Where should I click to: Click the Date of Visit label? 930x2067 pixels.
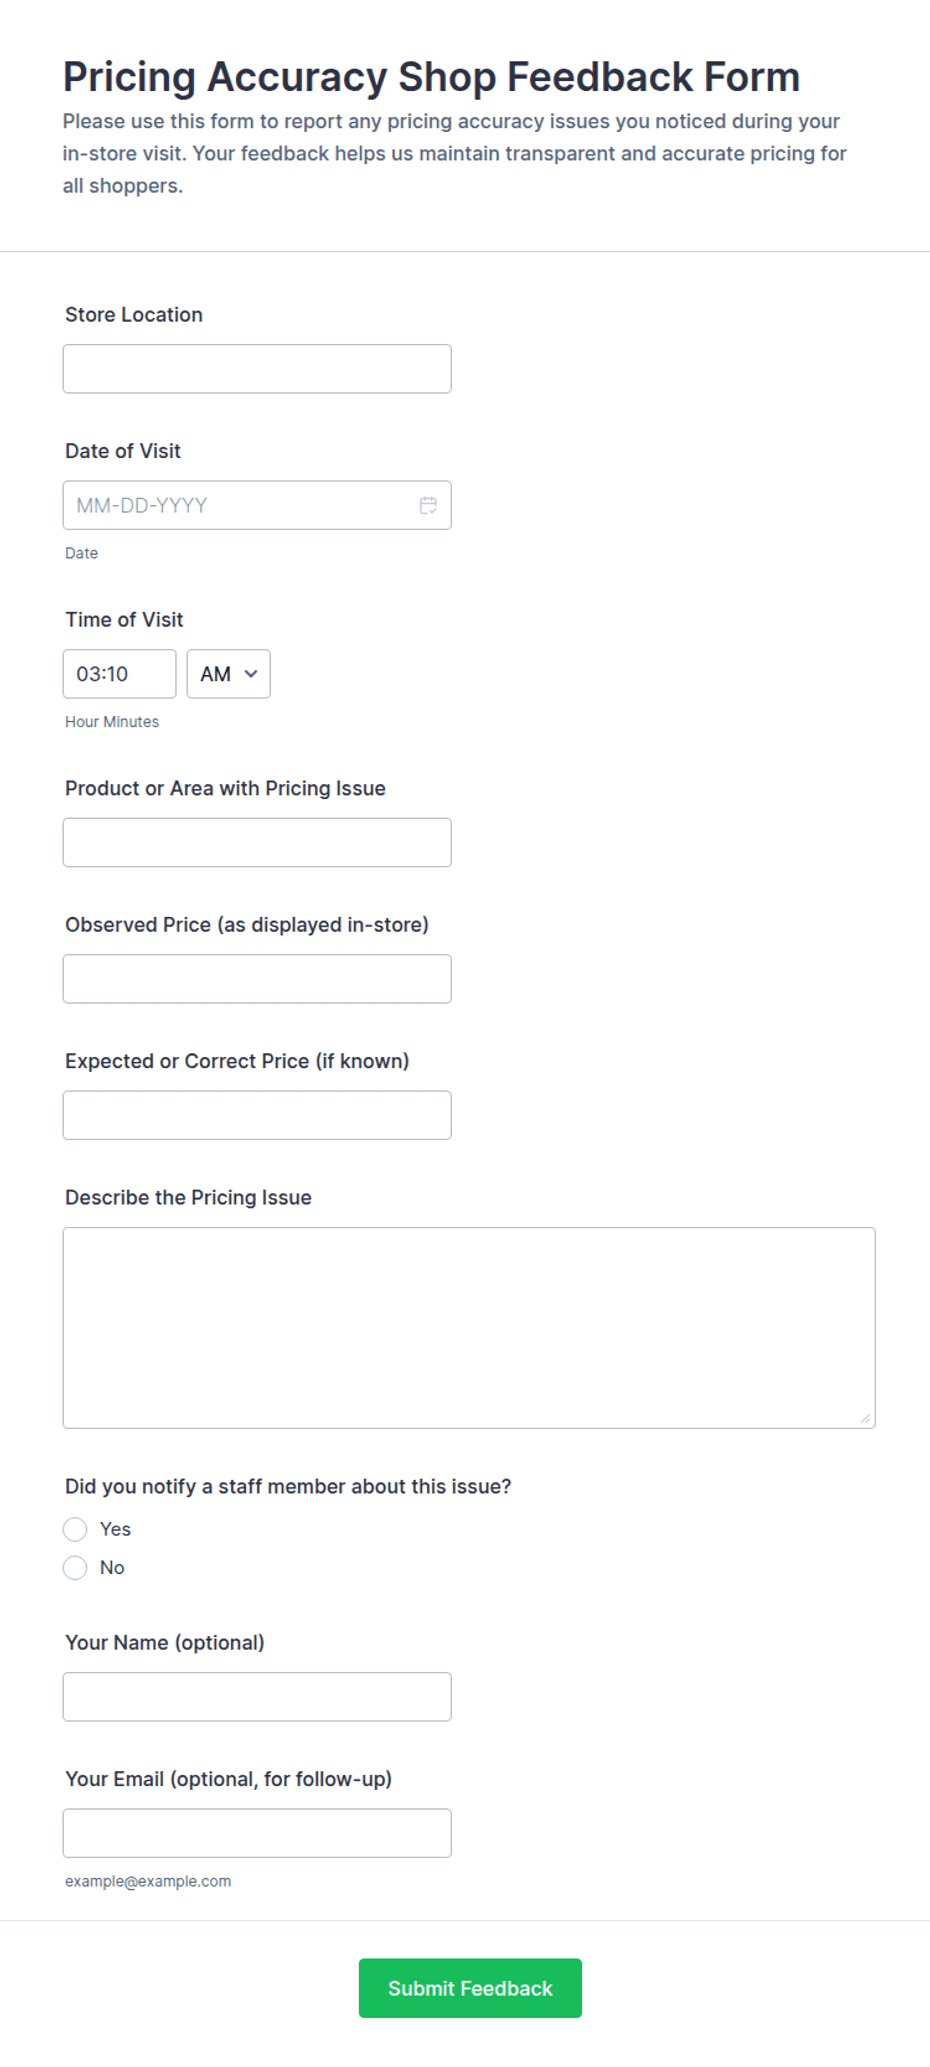pyautogui.click(x=123, y=451)
